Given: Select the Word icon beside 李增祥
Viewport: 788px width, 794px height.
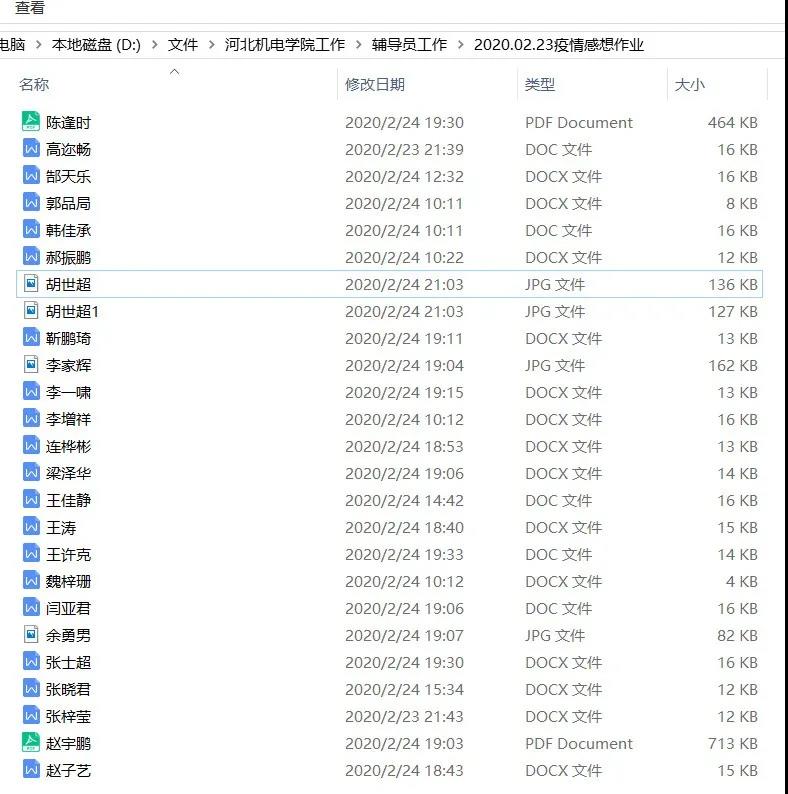Looking at the screenshot, I should pyautogui.click(x=31, y=418).
